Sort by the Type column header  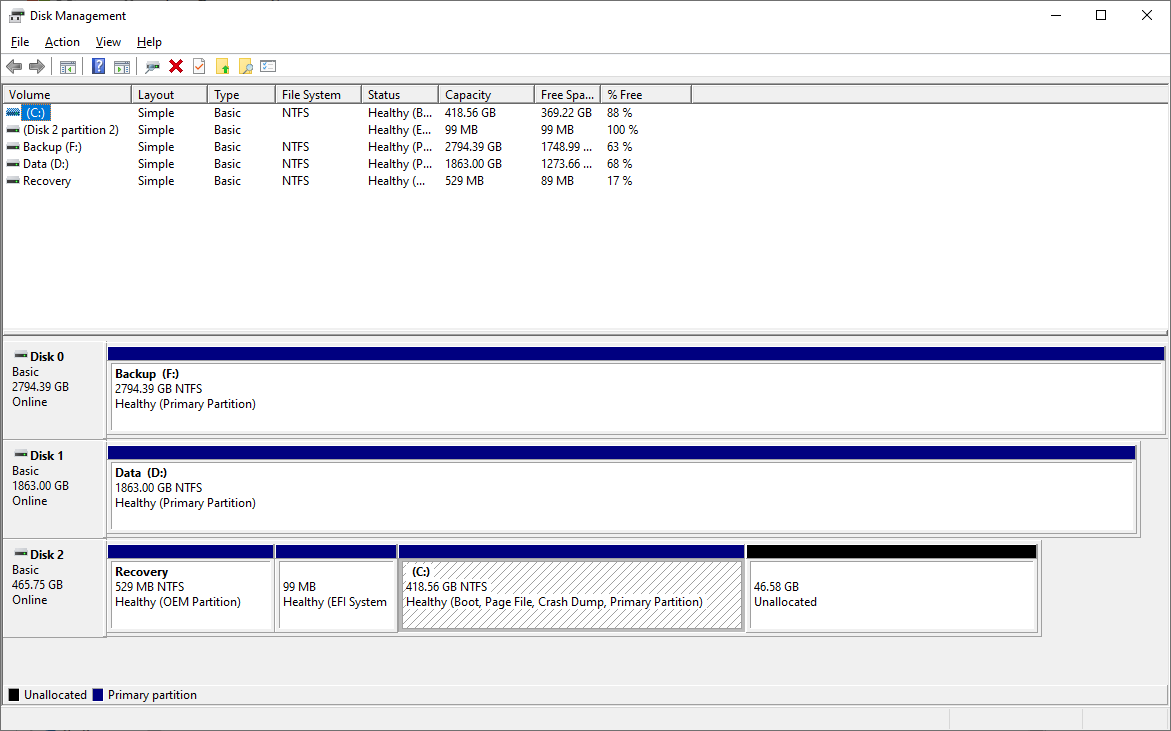click(241, 95)
